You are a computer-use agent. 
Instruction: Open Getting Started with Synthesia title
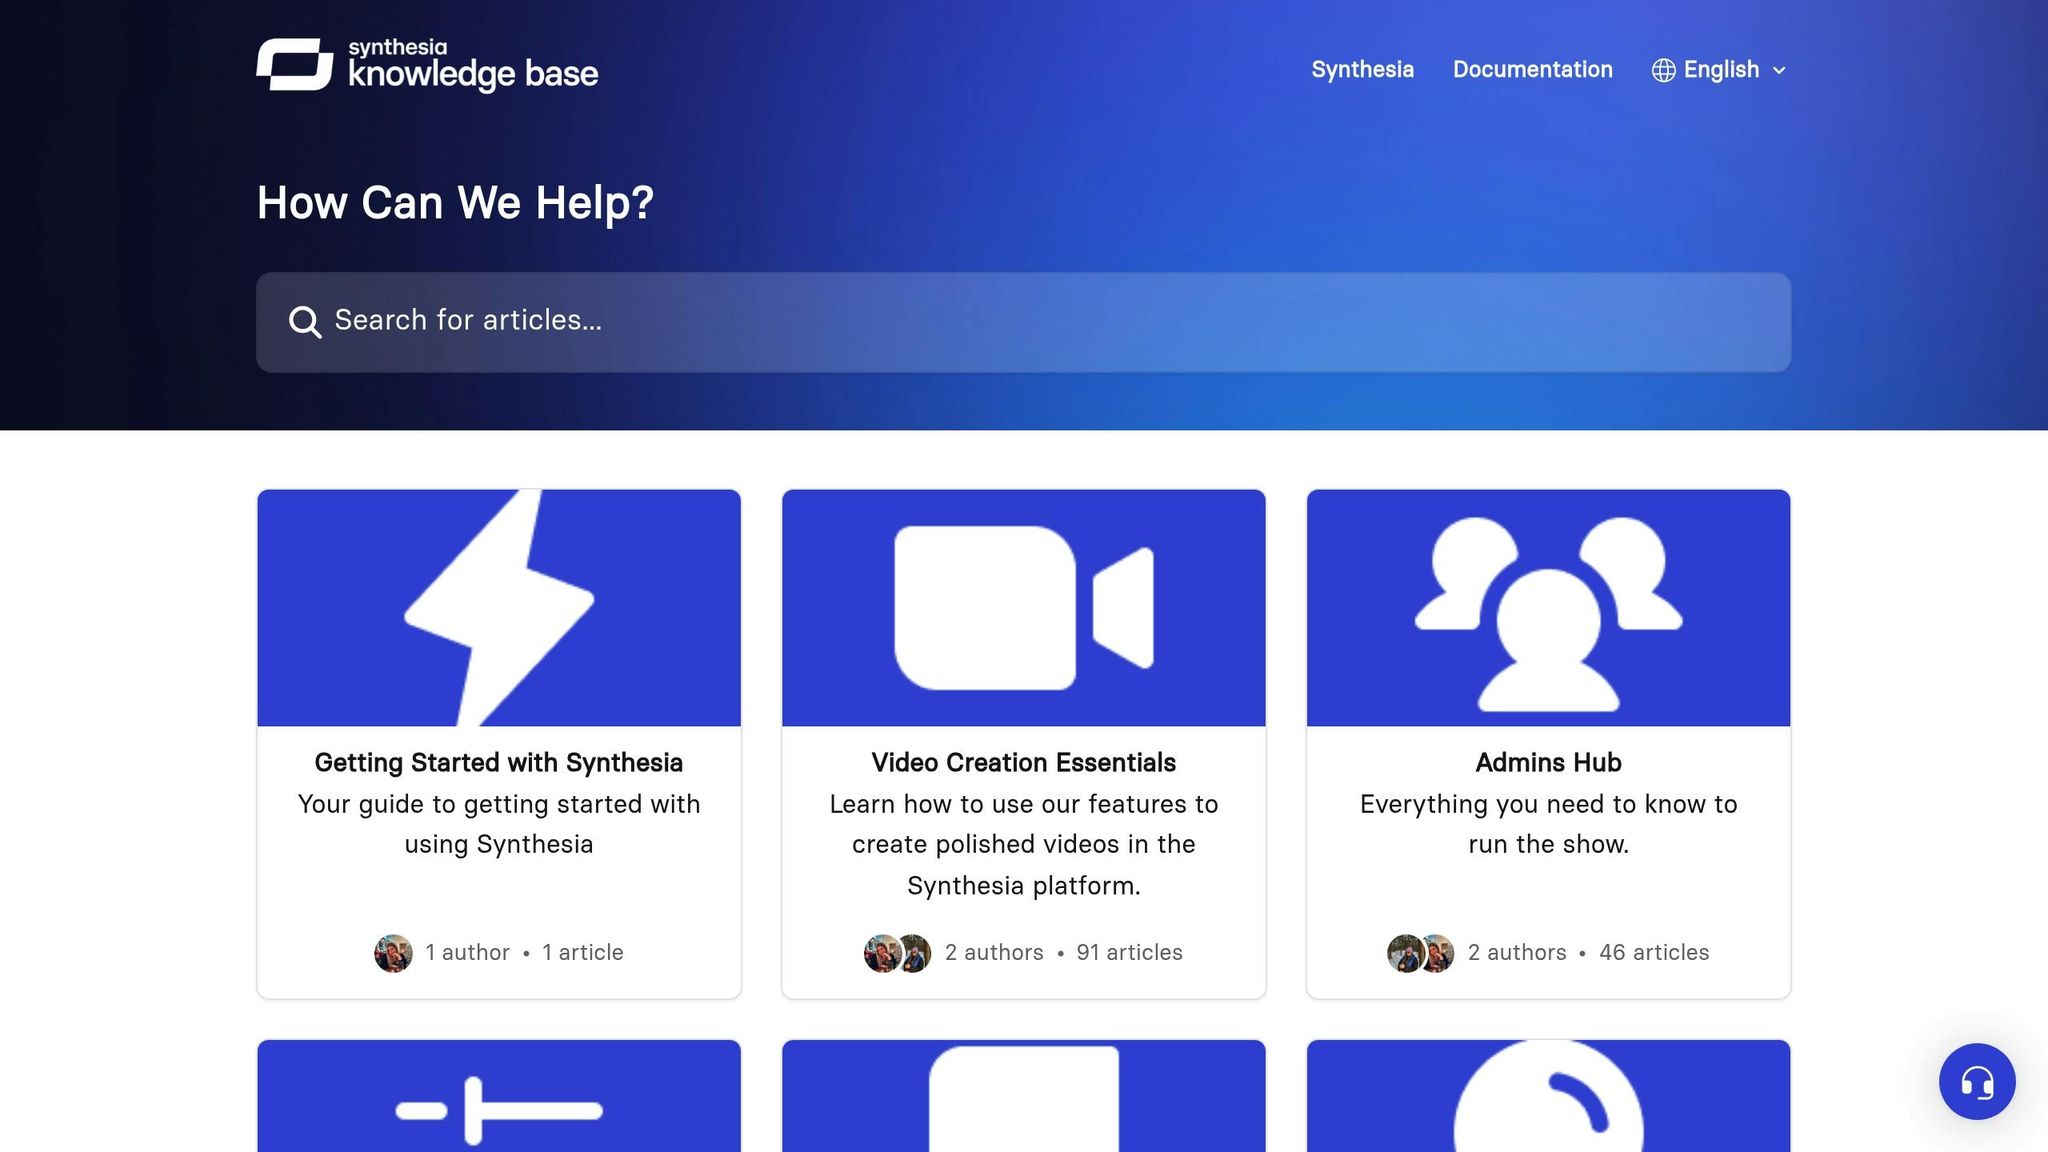(x=498, y=762)
